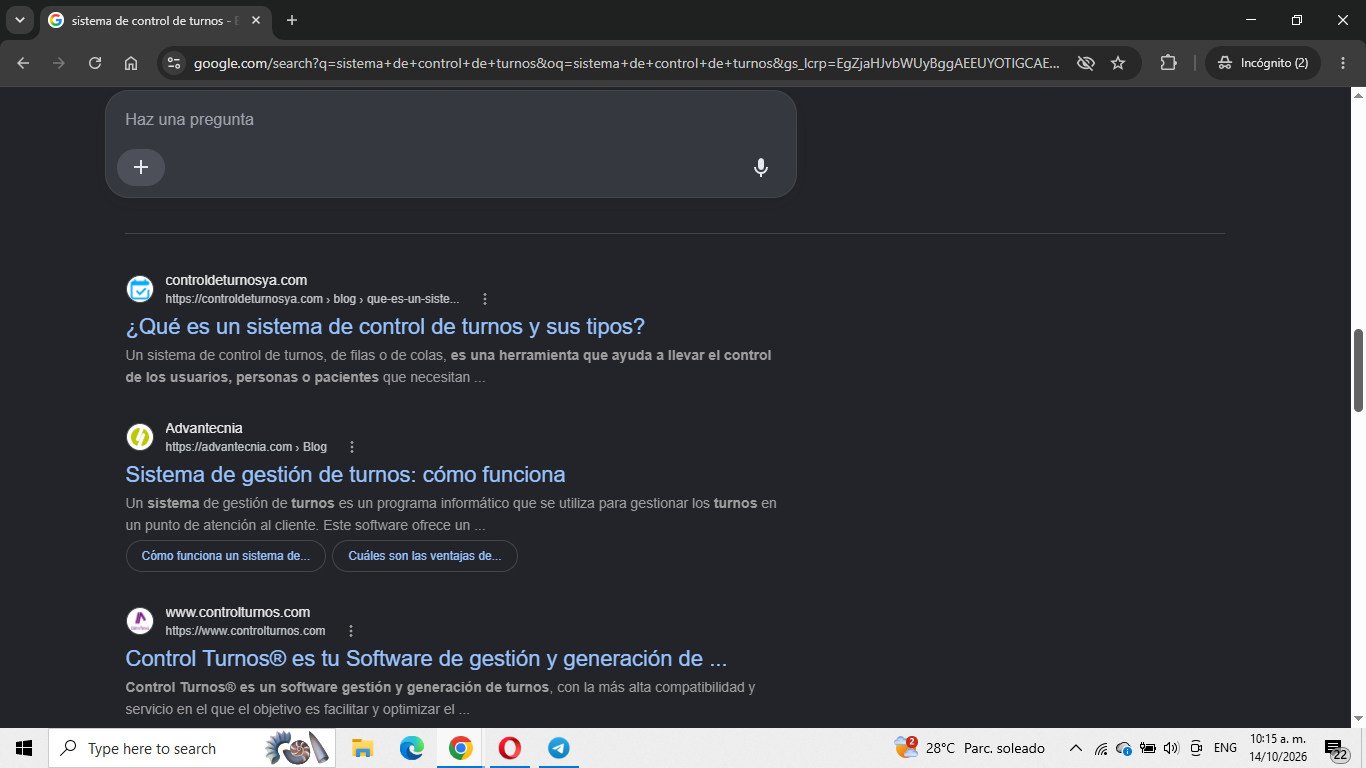Launch Microsoft Edge from taskbar
1366x768 pixels.
click(411, 748)
